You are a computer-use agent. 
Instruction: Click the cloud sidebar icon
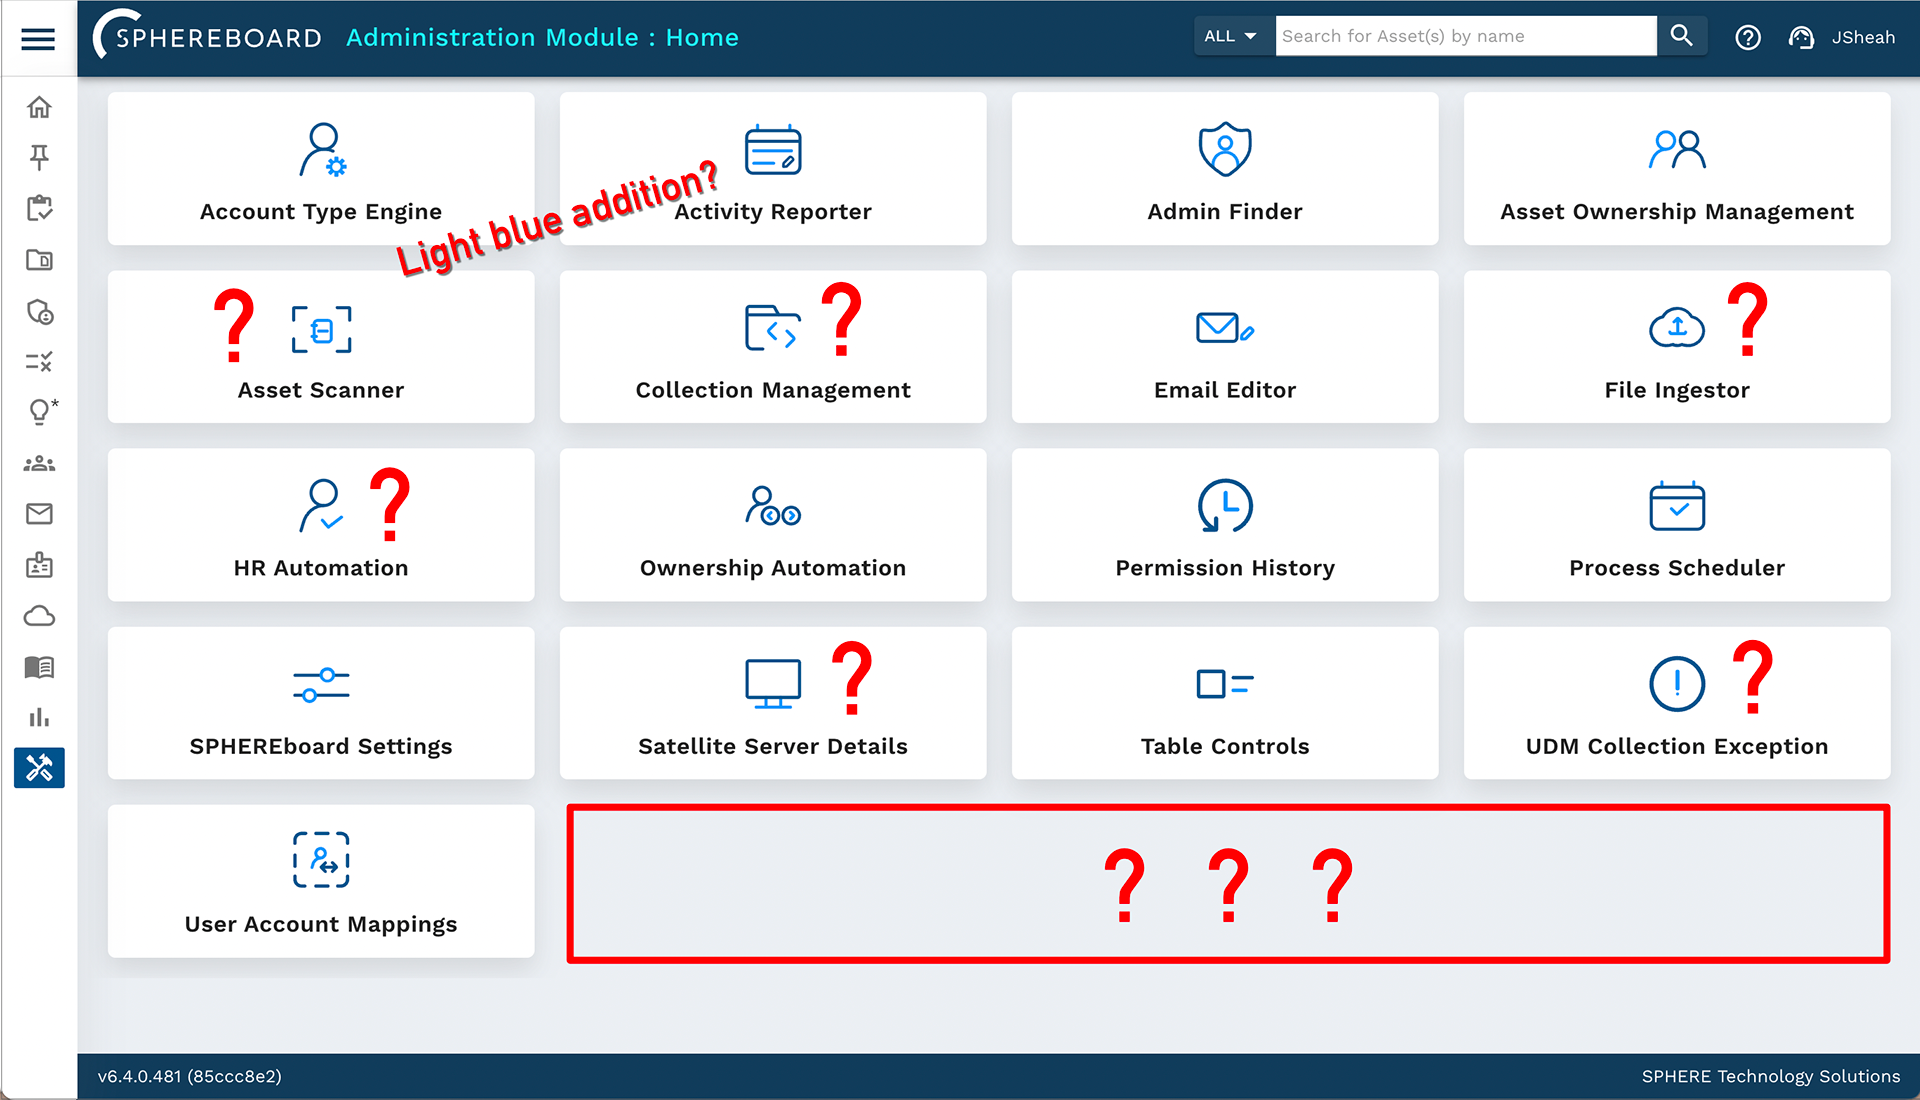[39, 616]
